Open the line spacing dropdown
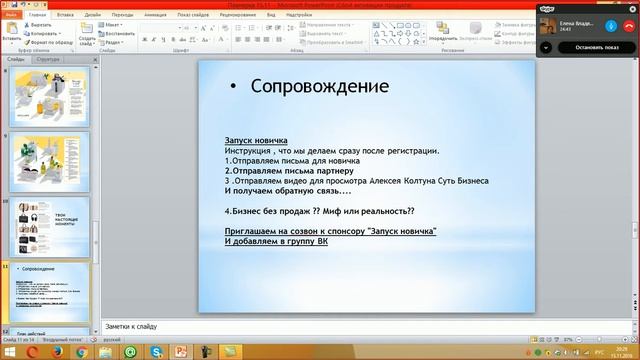 click(291, 28)
